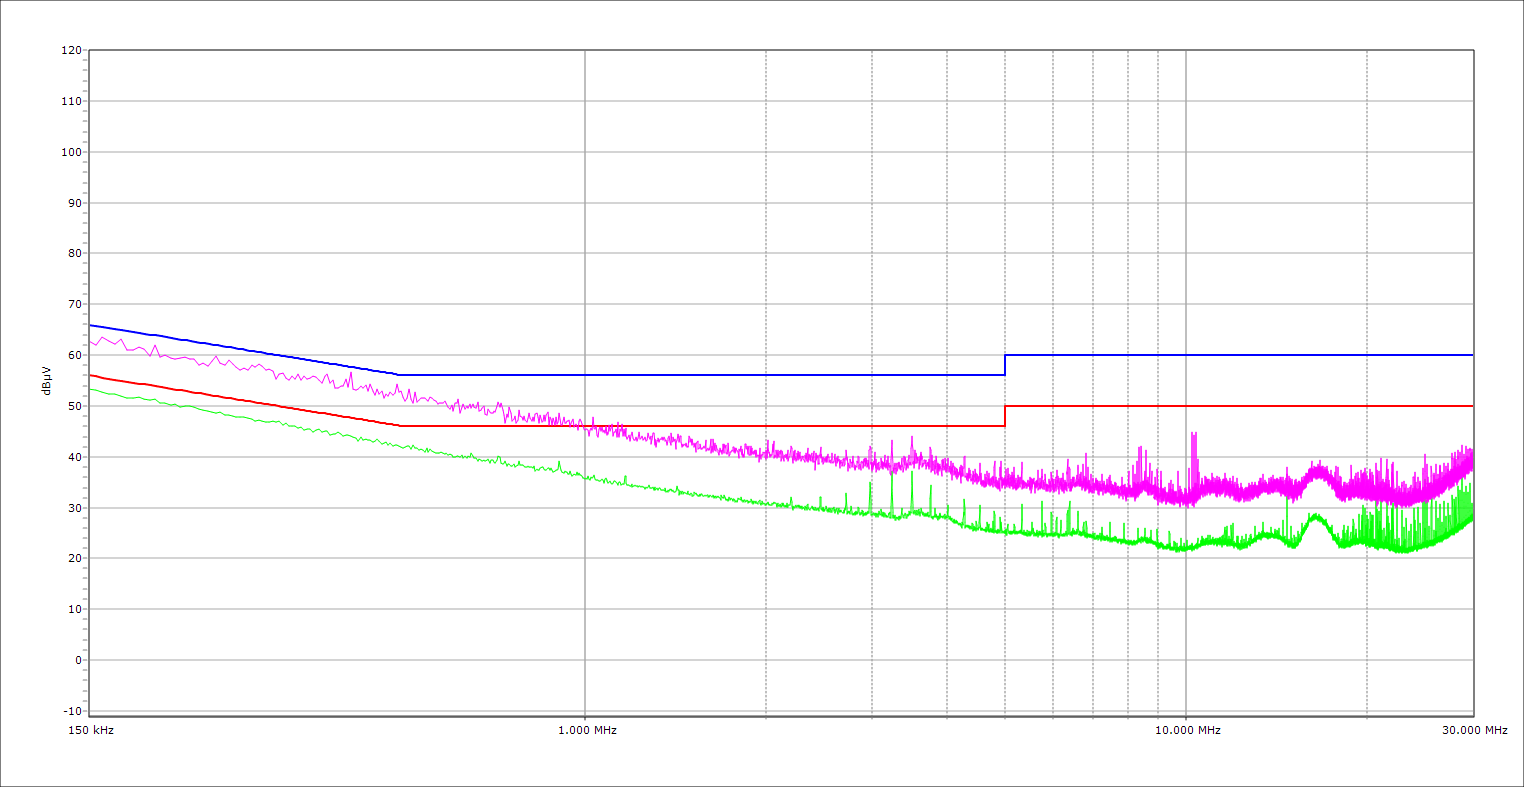This screenshot has width=1524, height=787.
Task: Click the 10.000 MHz frequency label
Action: [1187, 731]
